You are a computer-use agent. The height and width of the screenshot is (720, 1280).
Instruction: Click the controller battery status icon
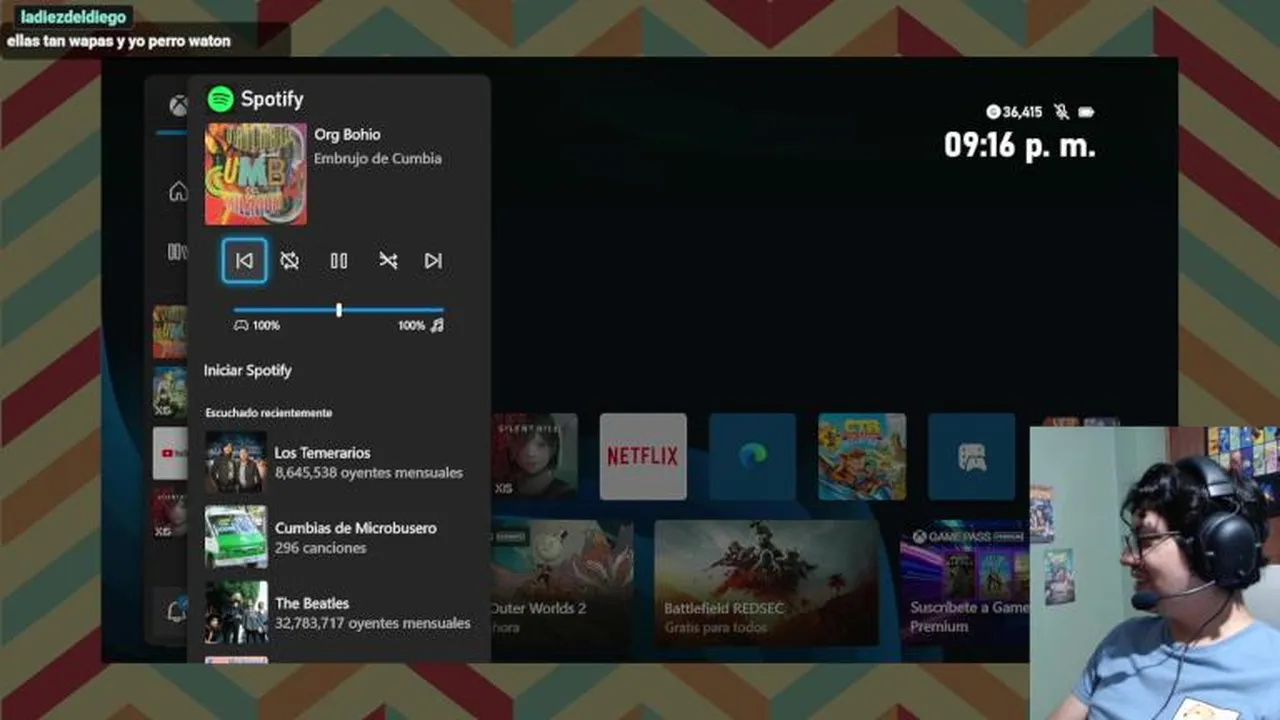[x=1087, y=112]
